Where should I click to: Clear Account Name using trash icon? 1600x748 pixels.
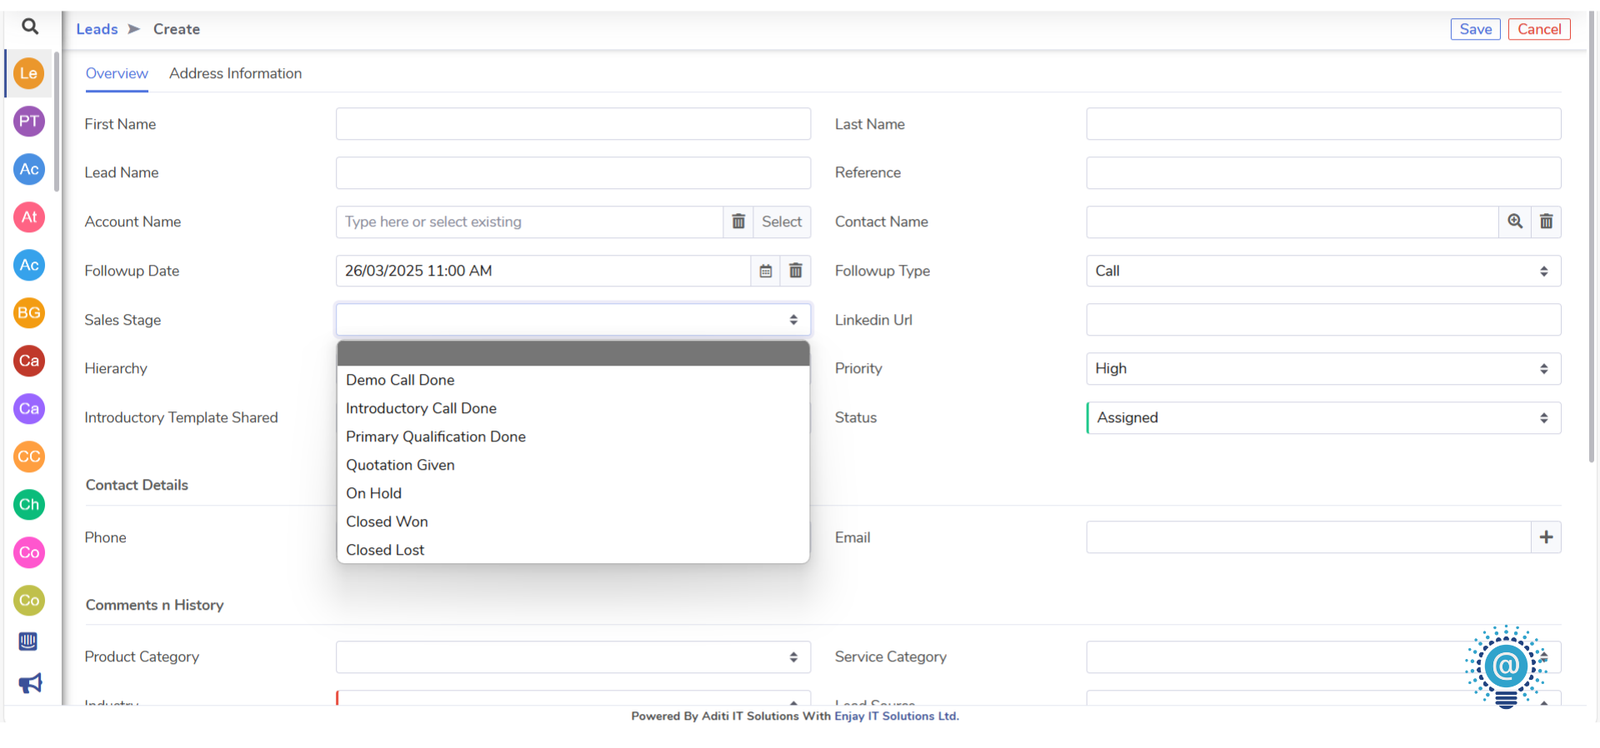click(738, 222)
